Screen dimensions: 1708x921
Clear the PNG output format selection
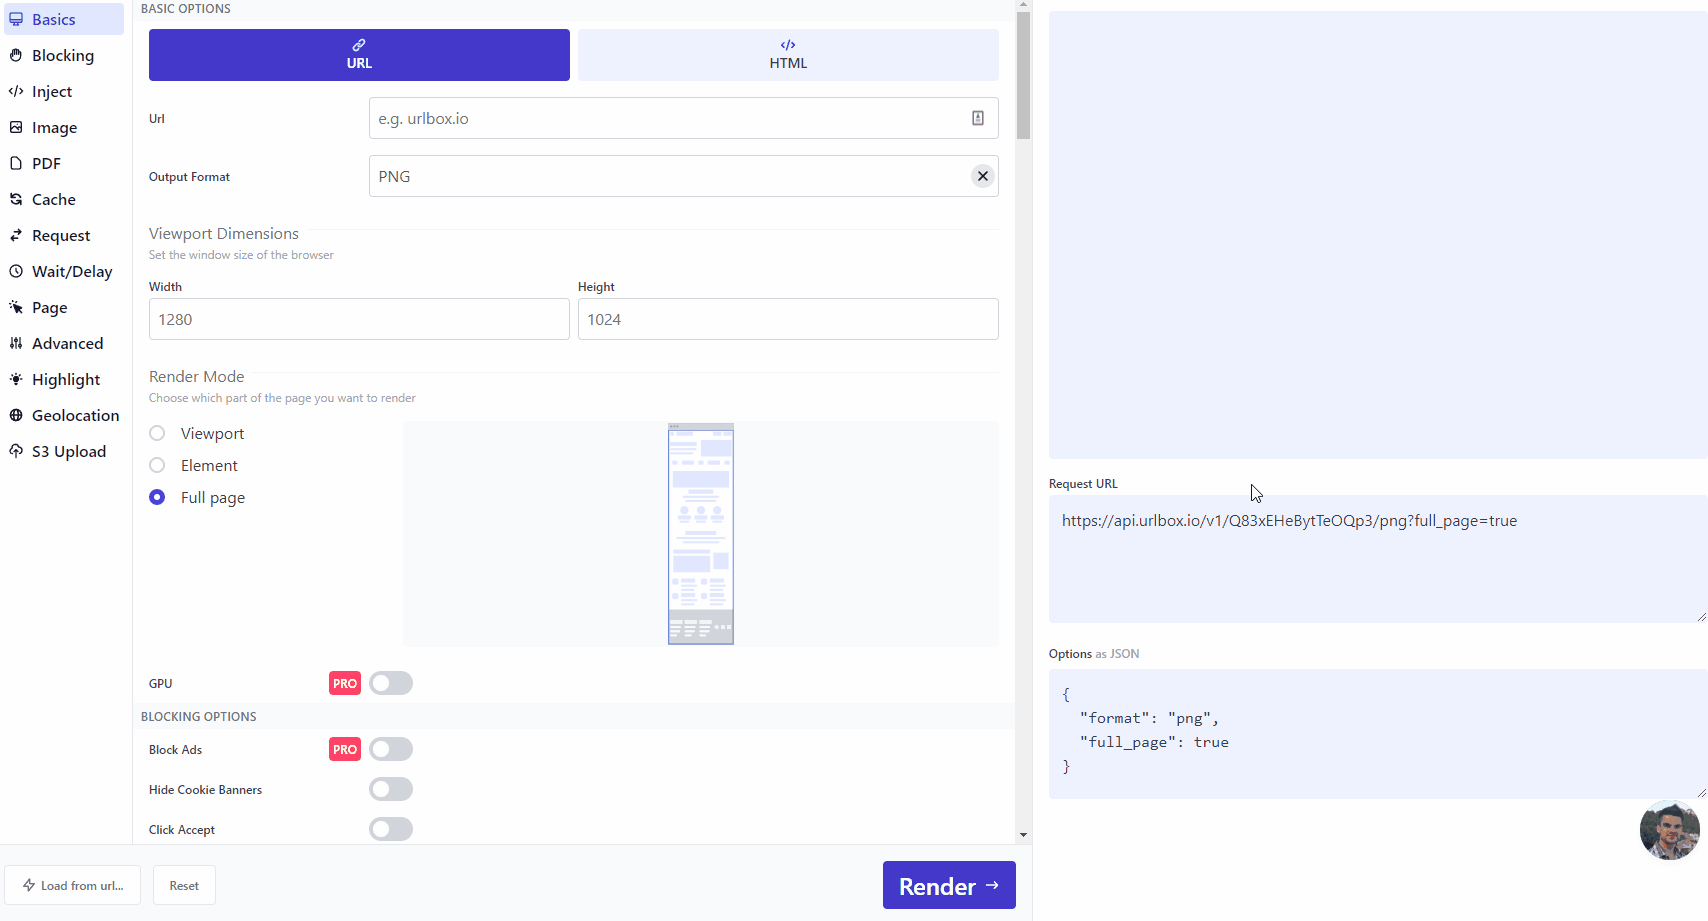[982, 176]
